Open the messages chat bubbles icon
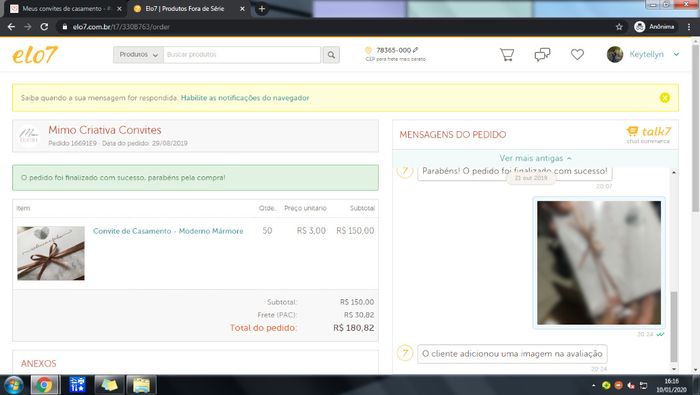The image size is (700, 395). coord(542,54)
